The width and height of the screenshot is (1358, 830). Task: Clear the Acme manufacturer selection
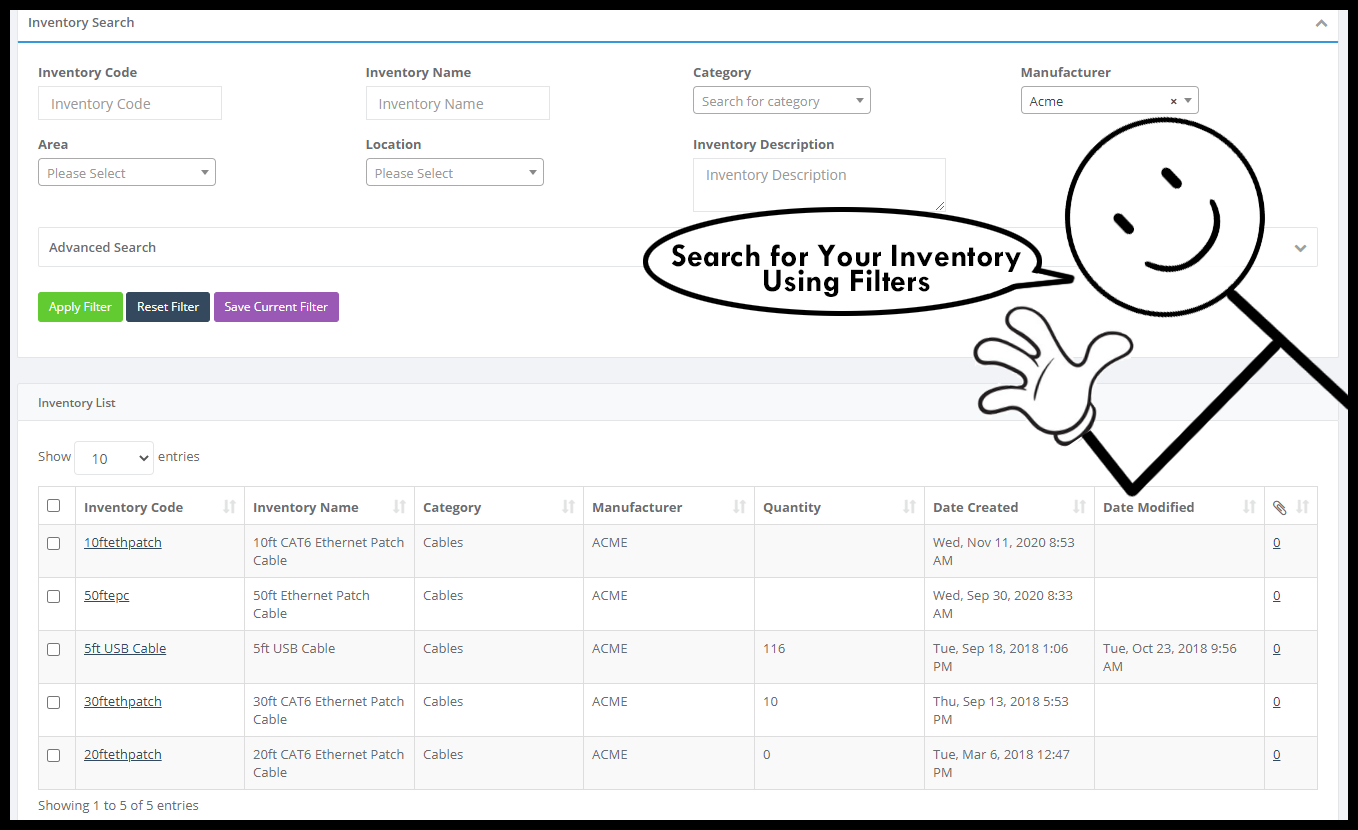(x=1173, y=101)
